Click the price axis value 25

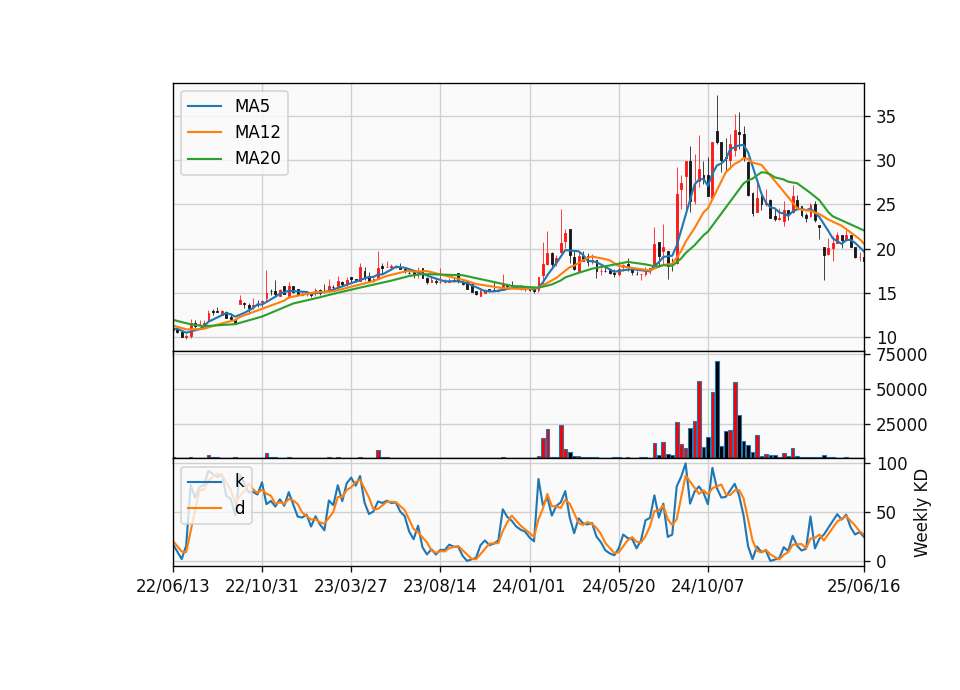pyautogui.click(x=885, y=205)
